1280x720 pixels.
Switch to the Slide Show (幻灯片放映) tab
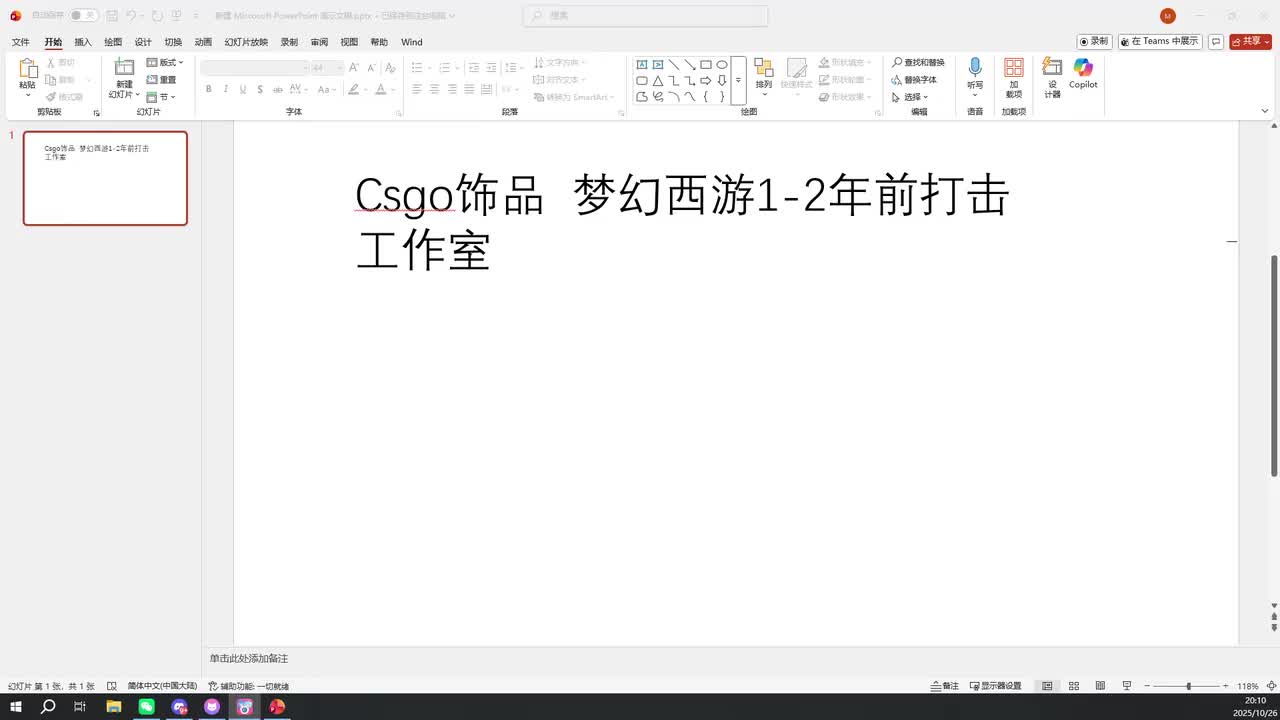(x=246, y=42)
